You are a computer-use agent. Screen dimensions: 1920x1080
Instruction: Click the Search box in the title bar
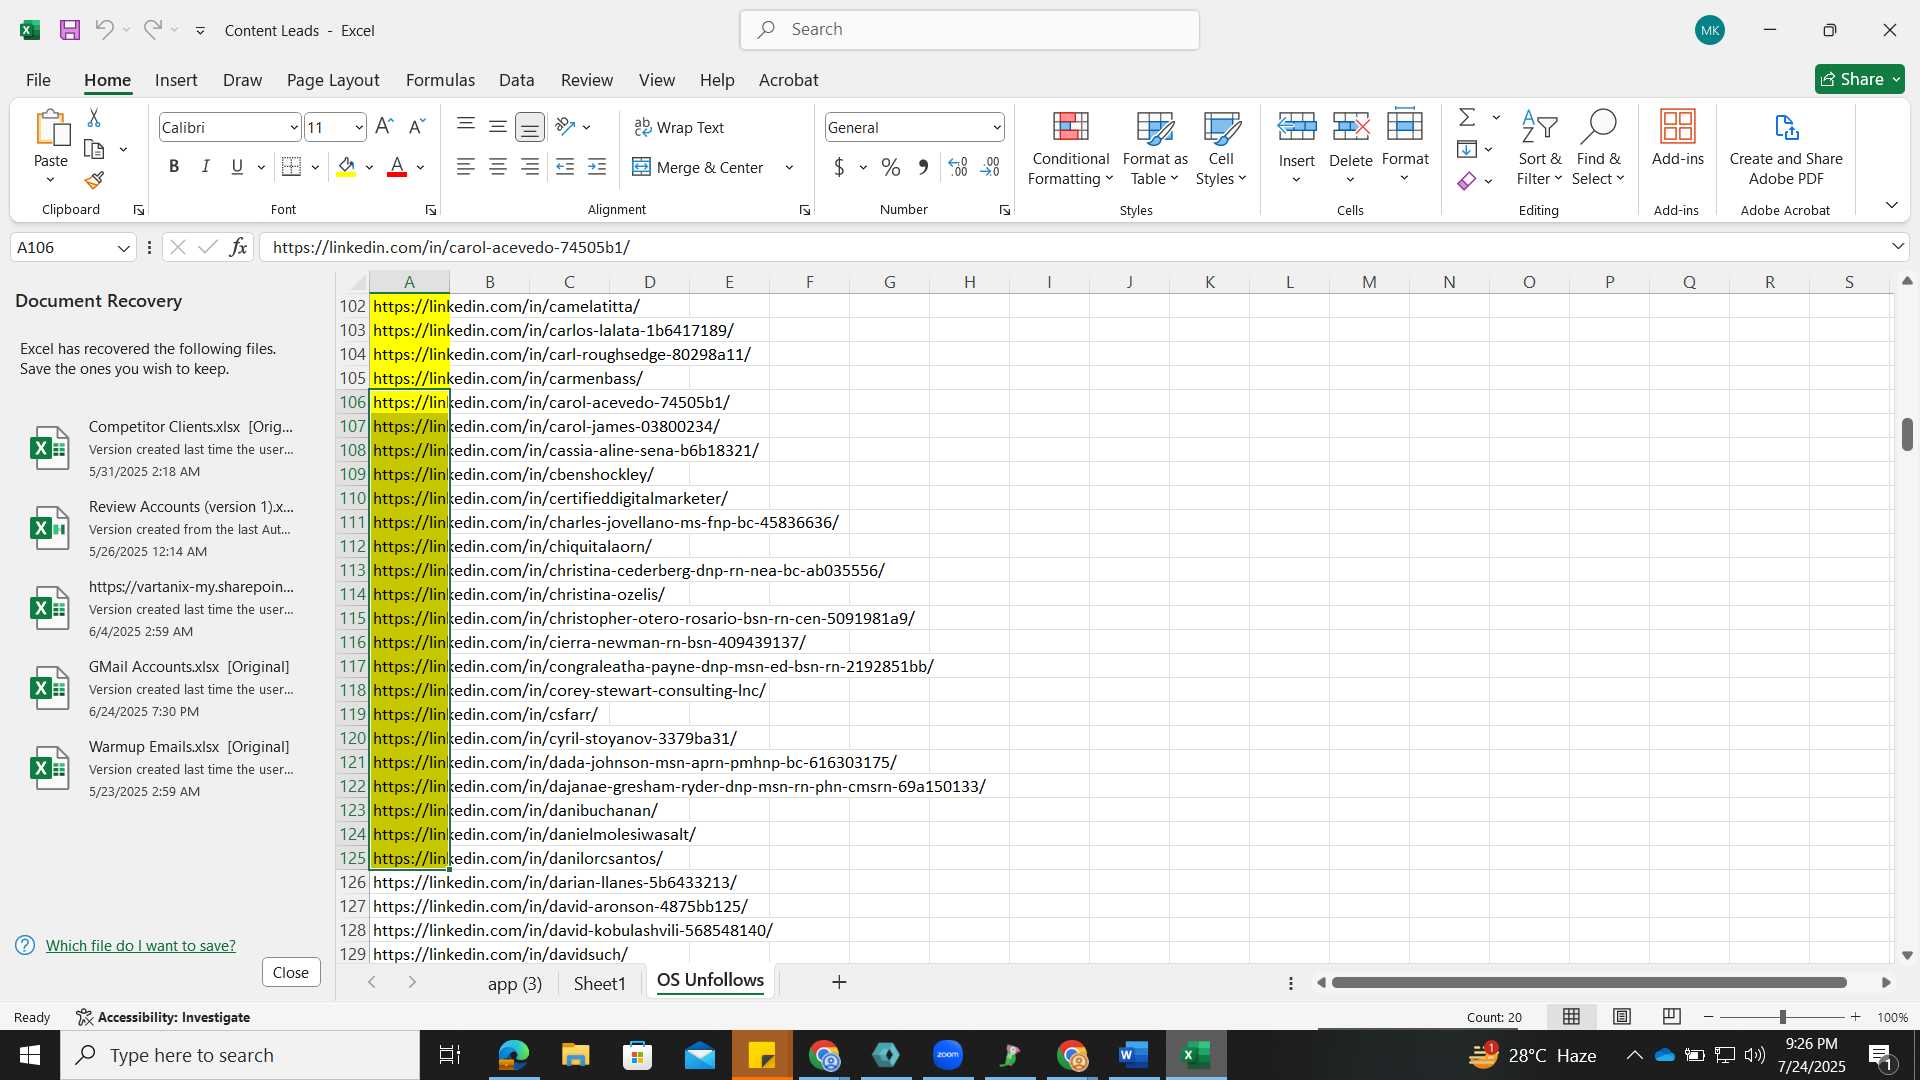(x=969, y=30)
